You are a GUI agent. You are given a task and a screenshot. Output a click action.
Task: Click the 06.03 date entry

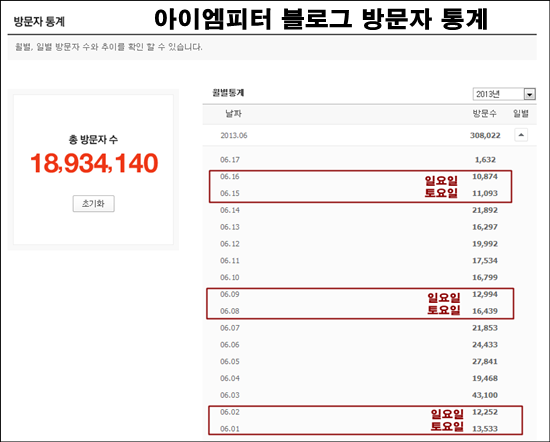[230, 395]
